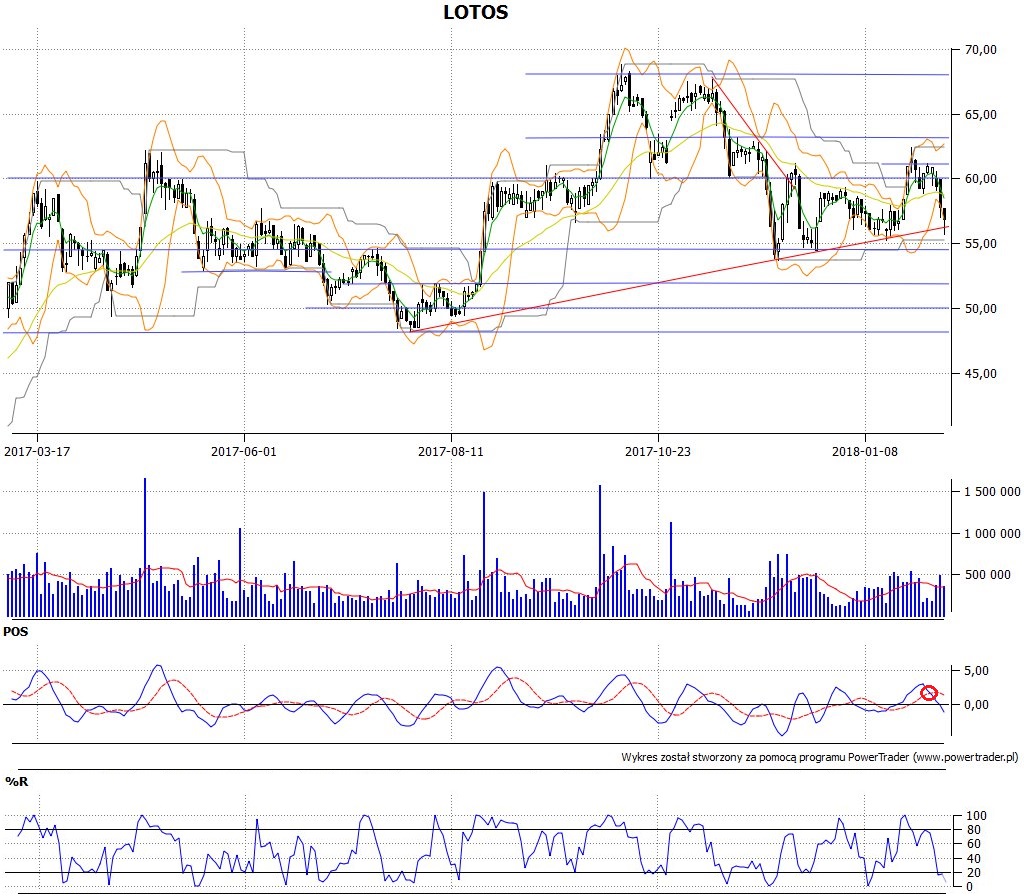Click the POS 5,00 axis label

click(976, 671)
